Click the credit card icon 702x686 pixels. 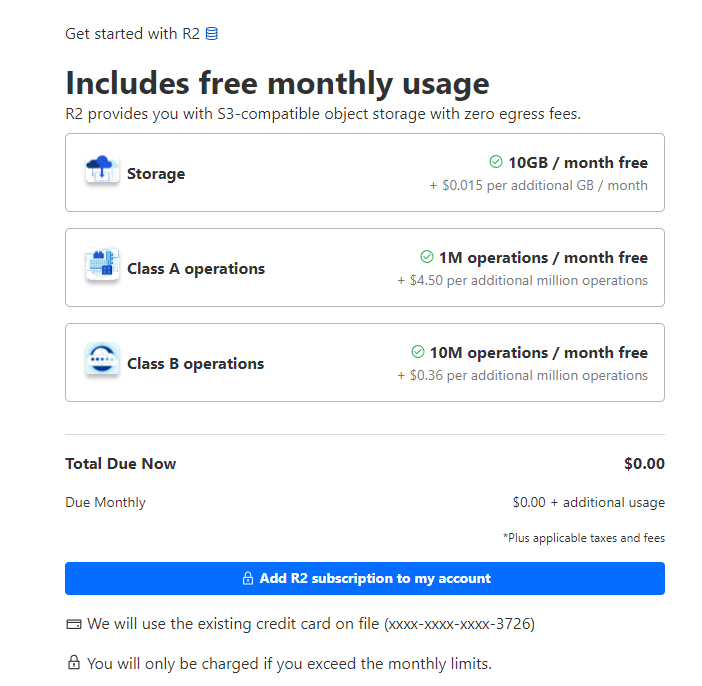click(x=73, y=624)
